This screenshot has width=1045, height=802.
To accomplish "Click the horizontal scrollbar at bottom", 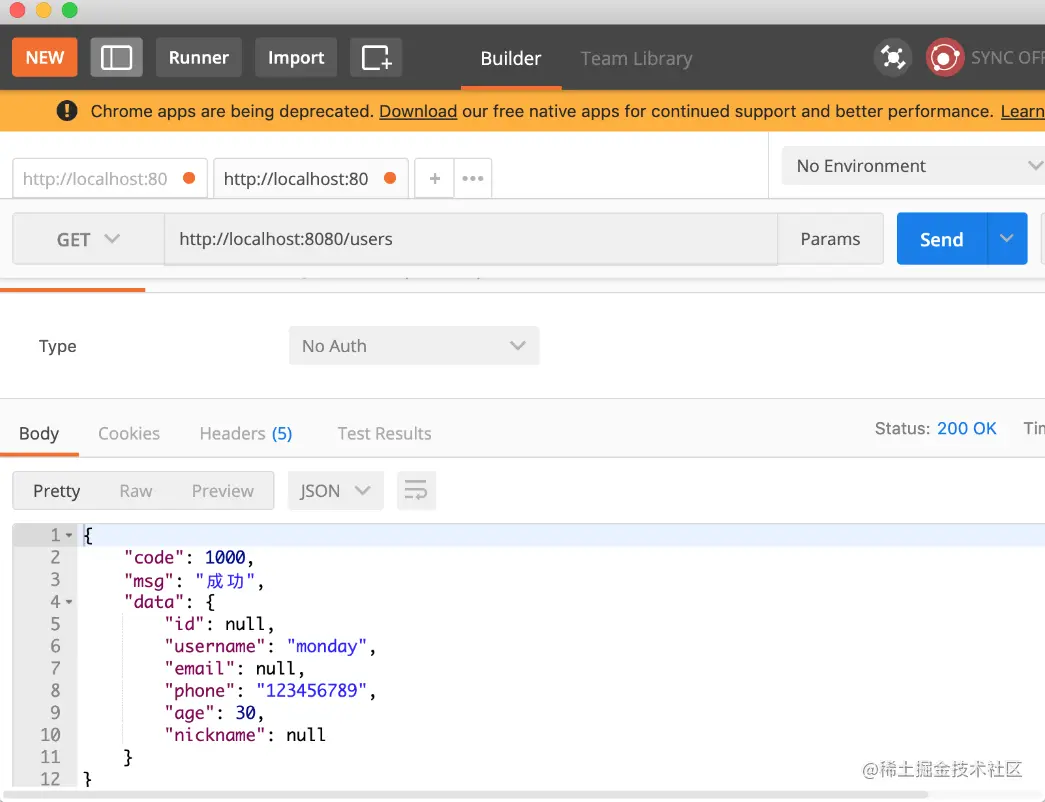I will coord(465,795).
